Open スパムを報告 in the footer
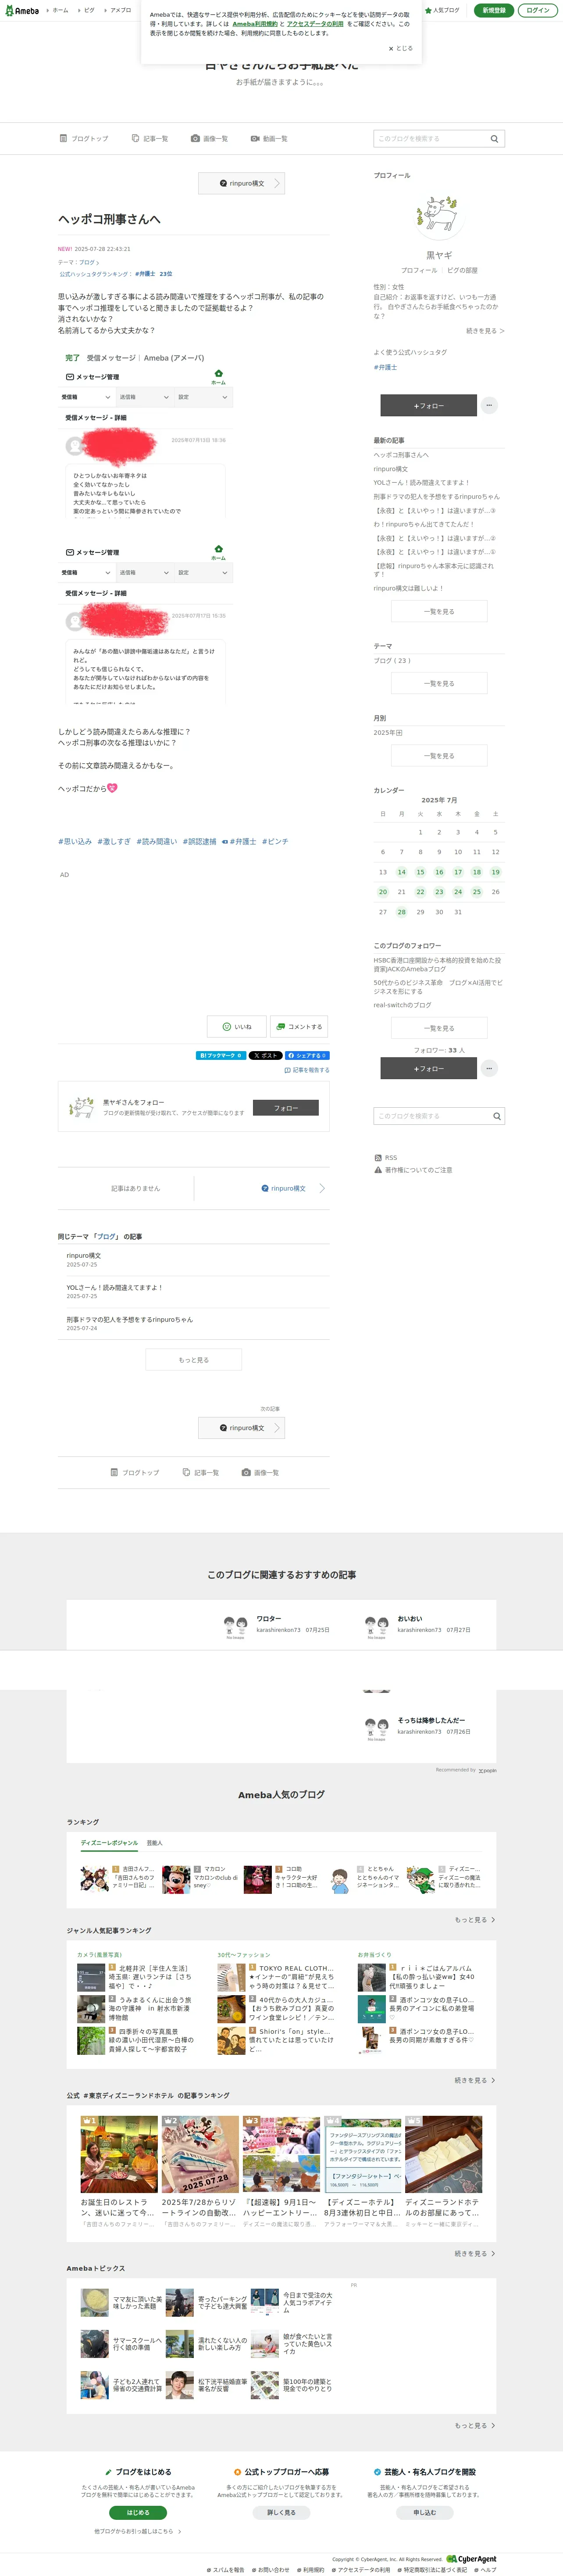563x2576 pixels. [x=225, y=2570]
